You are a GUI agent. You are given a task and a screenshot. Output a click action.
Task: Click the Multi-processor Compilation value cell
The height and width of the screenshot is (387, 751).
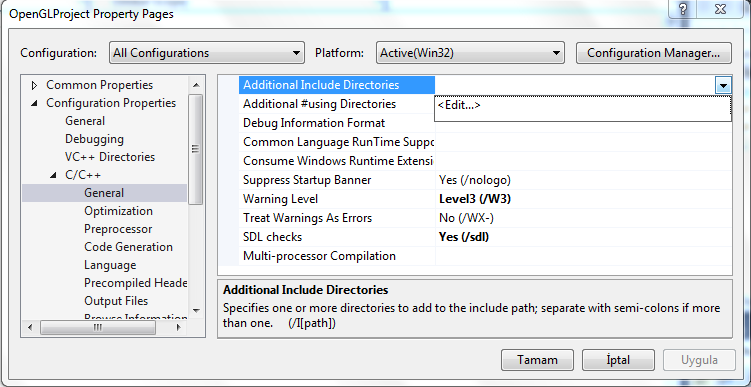[x=583, y=256]
